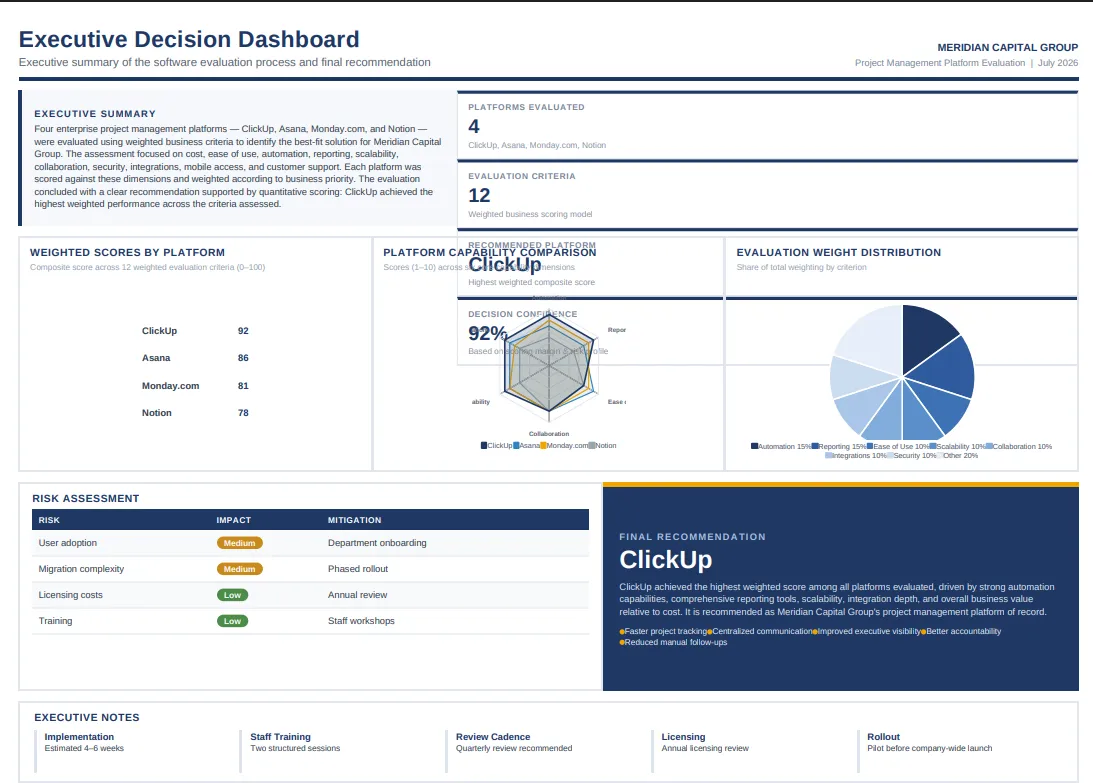Image resolution: width=1093 pixels, height=783 pixels.
Task: Click the Low badge for Training risk
Action: pyautogui.click(x=232, y=621)
